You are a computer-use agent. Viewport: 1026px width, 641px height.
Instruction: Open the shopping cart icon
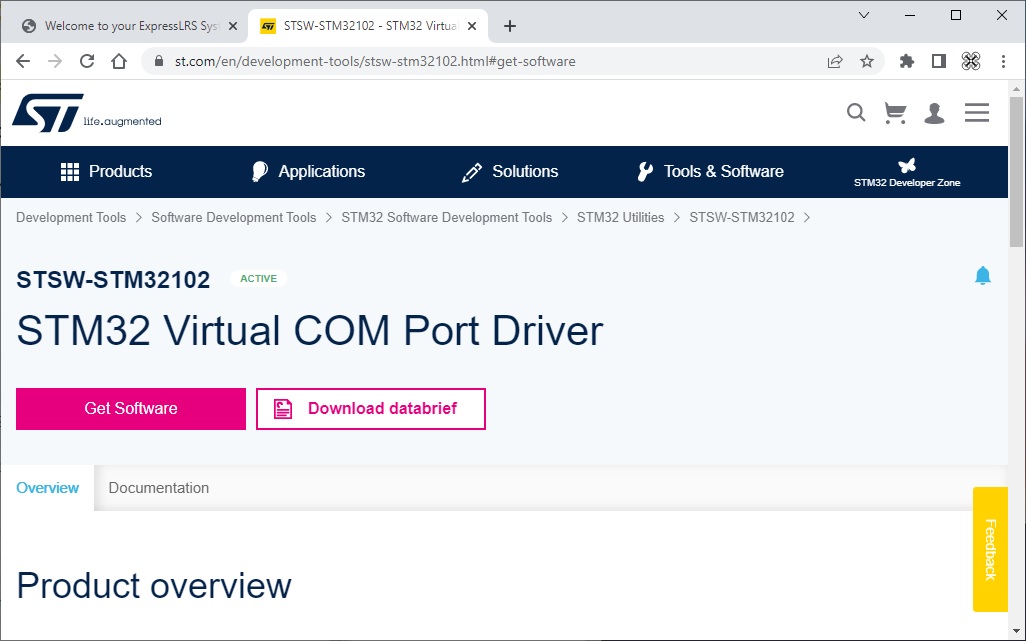coord(894,113)
